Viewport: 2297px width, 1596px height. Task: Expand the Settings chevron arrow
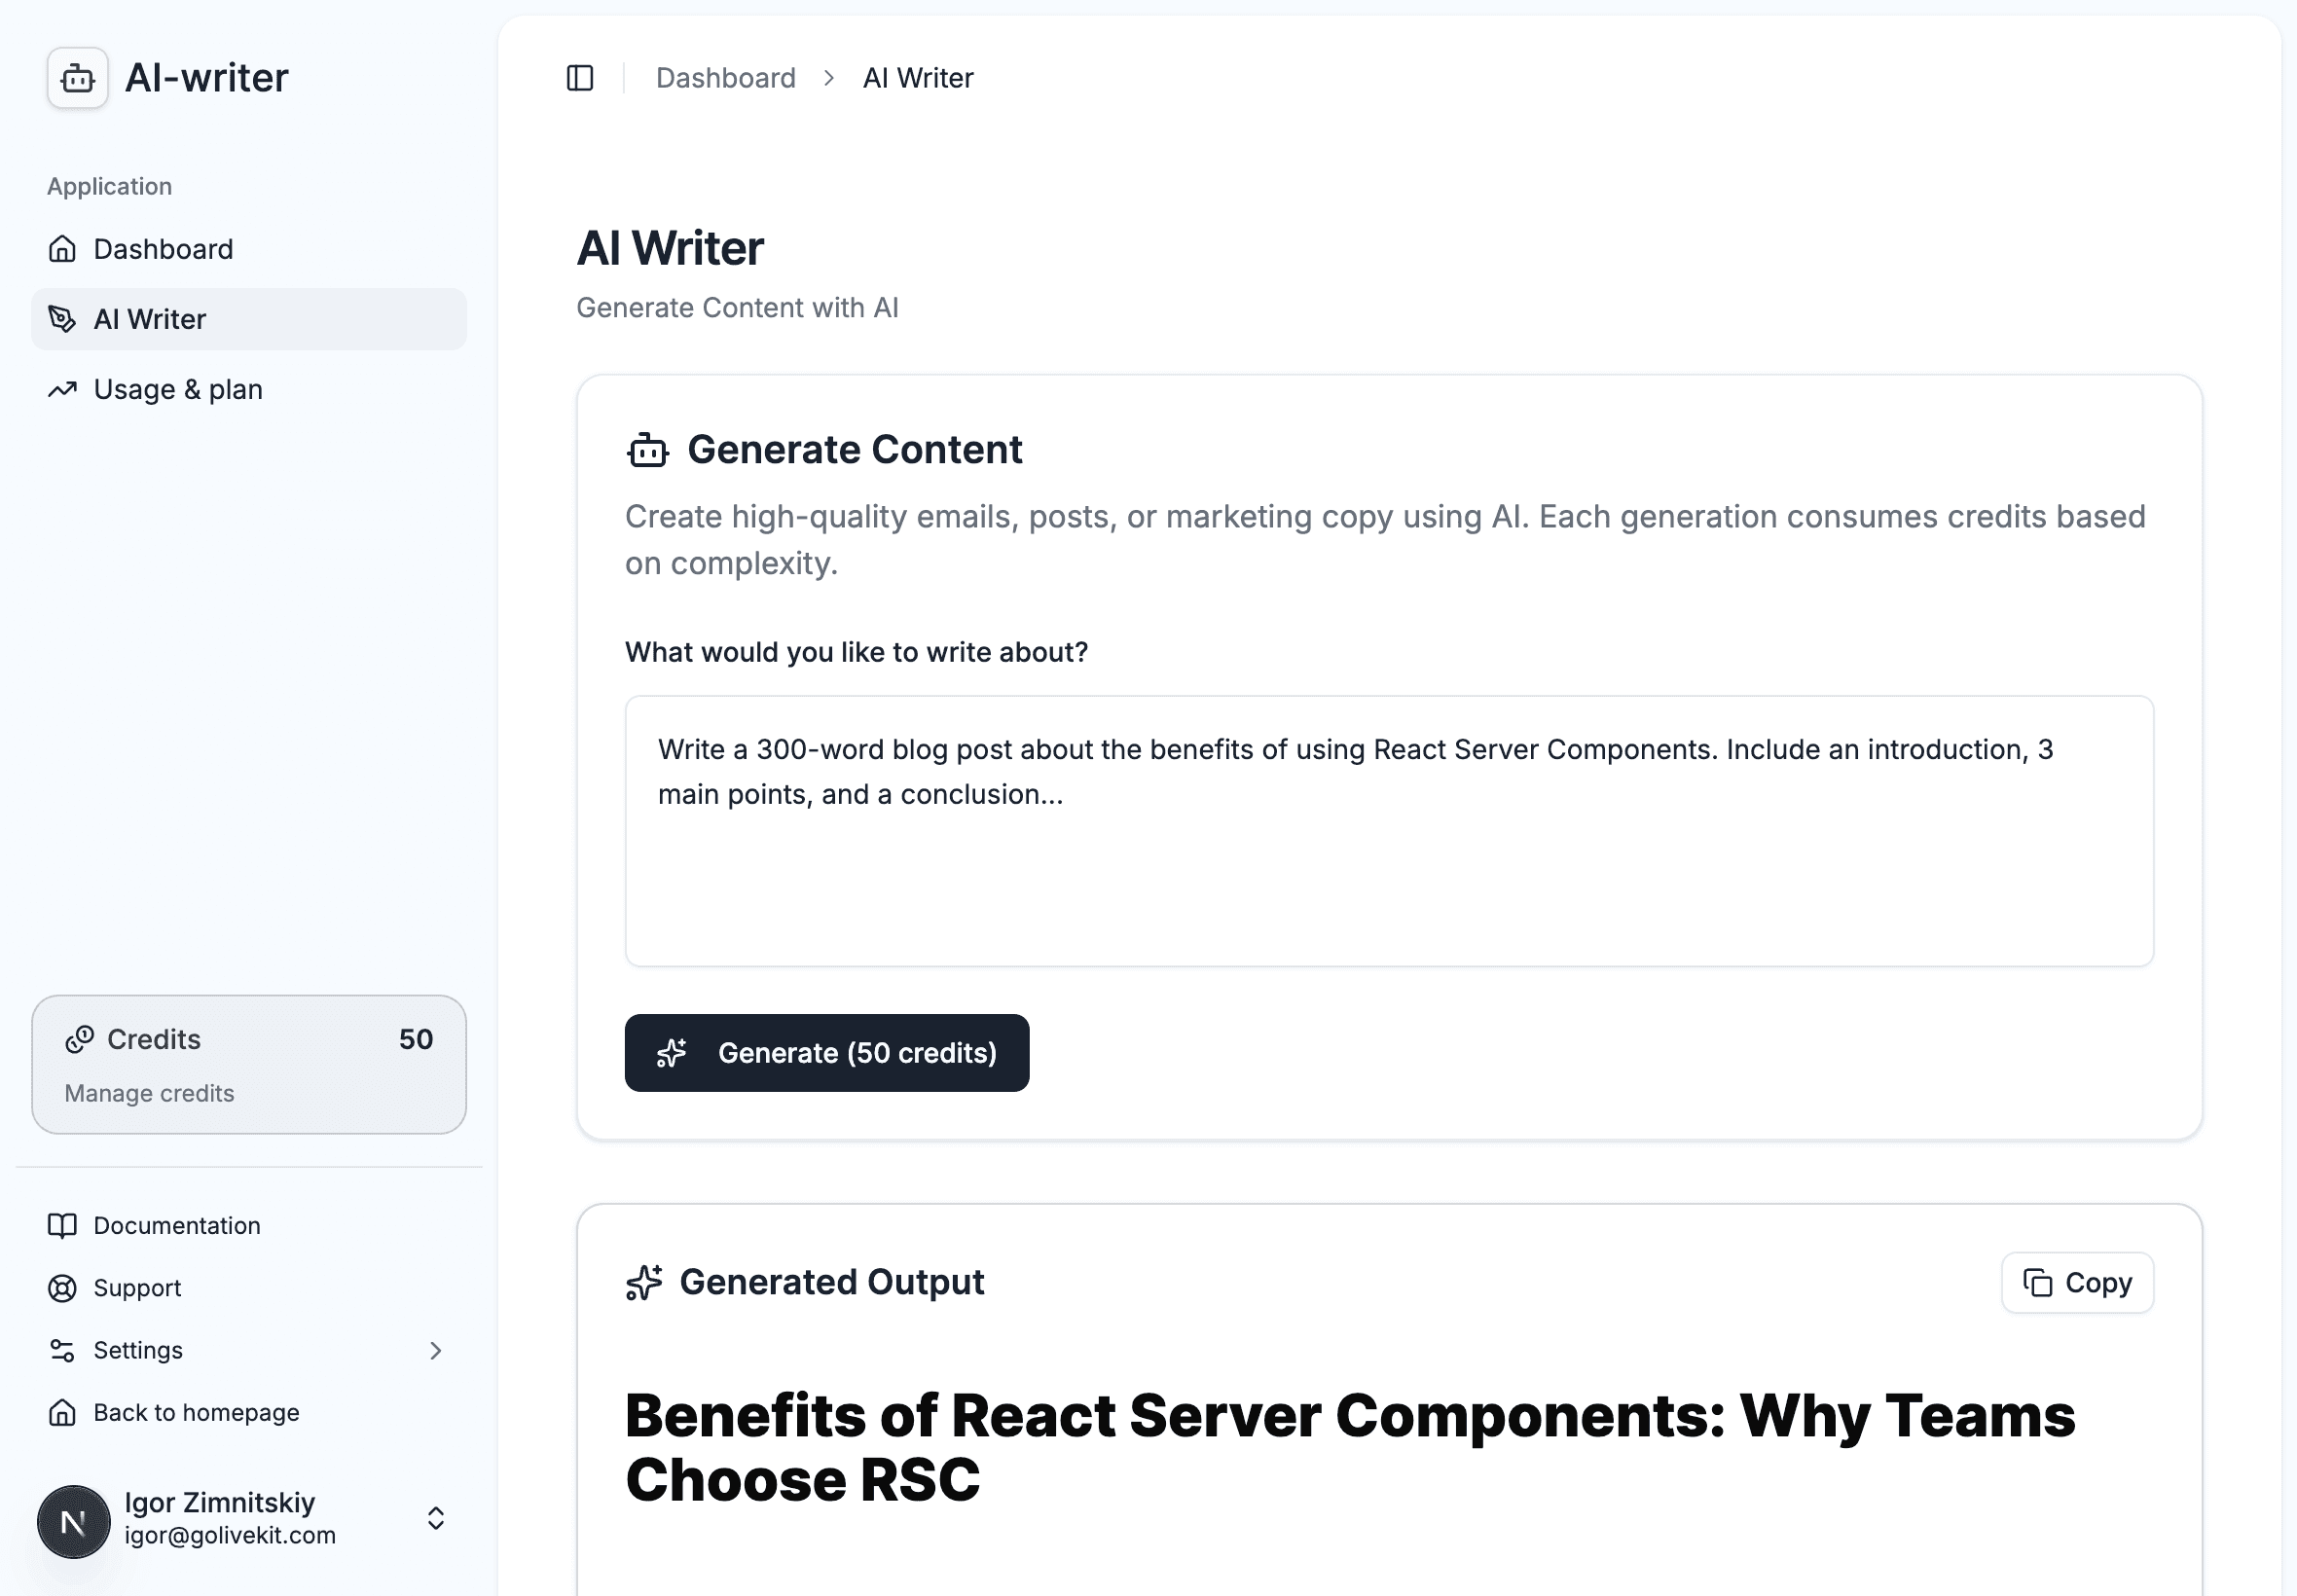435,1350
